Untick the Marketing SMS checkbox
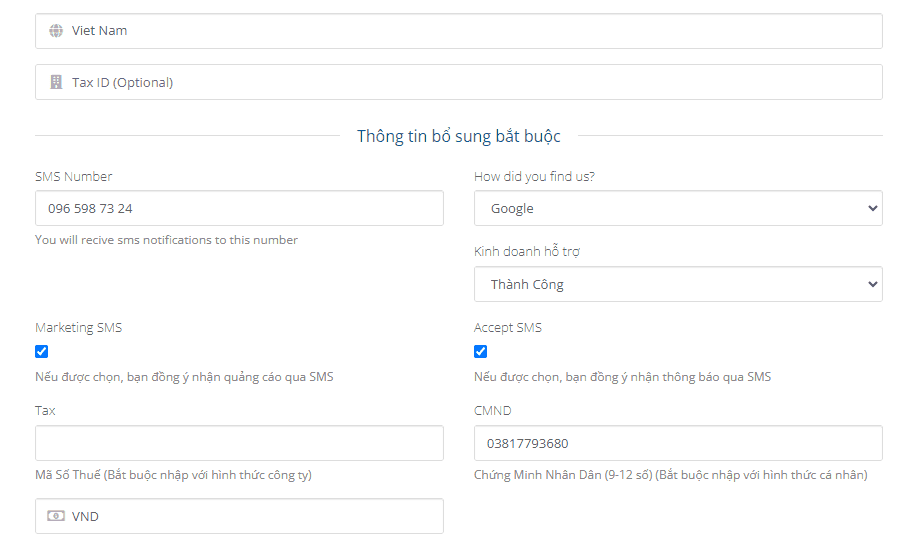The image size is (915, 550). tap(41, 352)
